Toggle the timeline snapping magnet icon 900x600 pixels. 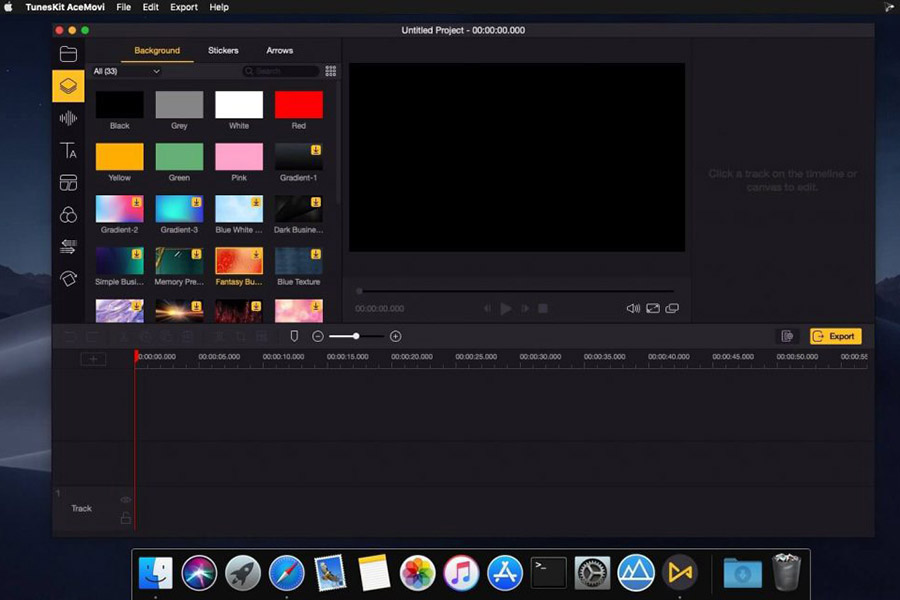(x=293, y=336)
